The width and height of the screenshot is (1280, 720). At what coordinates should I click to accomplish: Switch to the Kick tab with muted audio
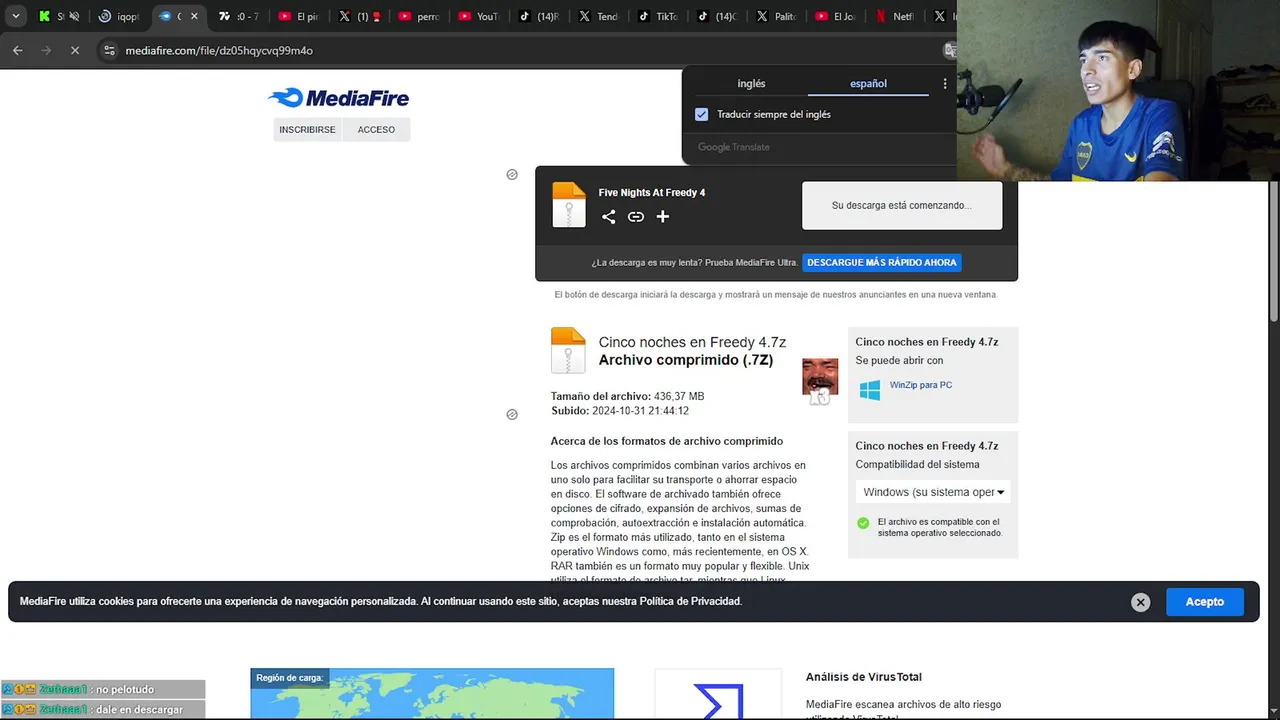pos(59,16)
